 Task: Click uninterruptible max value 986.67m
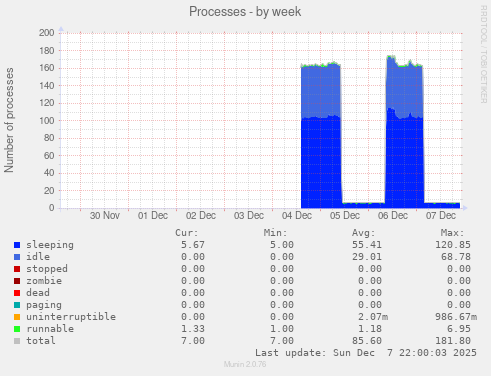(x=456, y=317)
